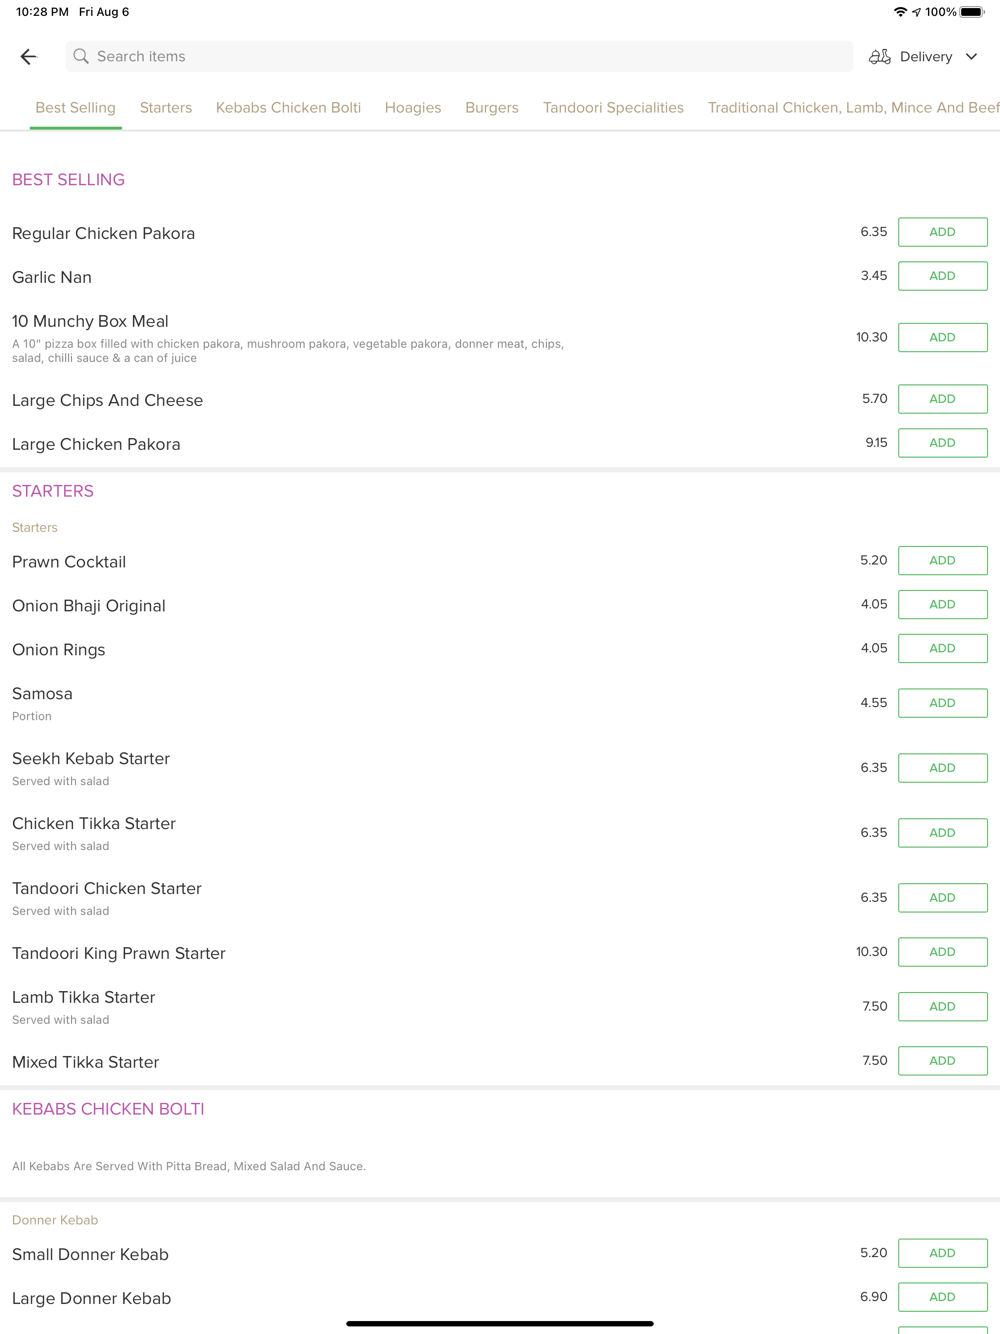Add Garlic Nan to the order
The width and height of the screenshot is (1000, 1334).
(942, 276)
